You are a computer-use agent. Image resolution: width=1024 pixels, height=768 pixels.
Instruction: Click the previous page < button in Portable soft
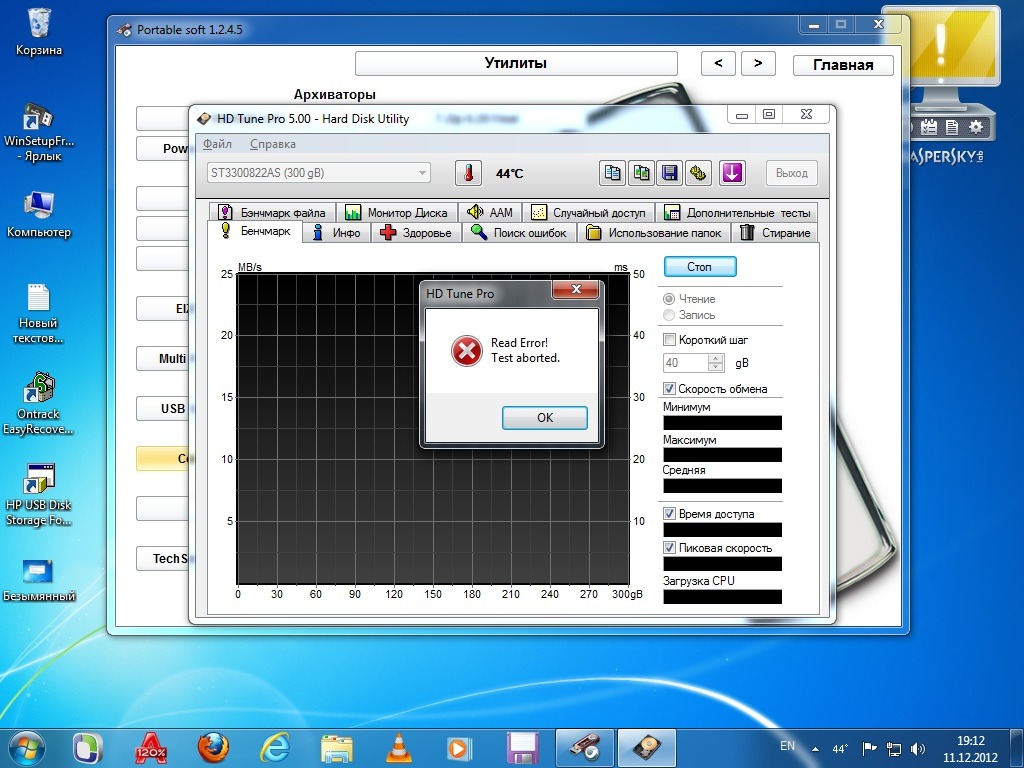pyautogui.click(x=718, y=63)
